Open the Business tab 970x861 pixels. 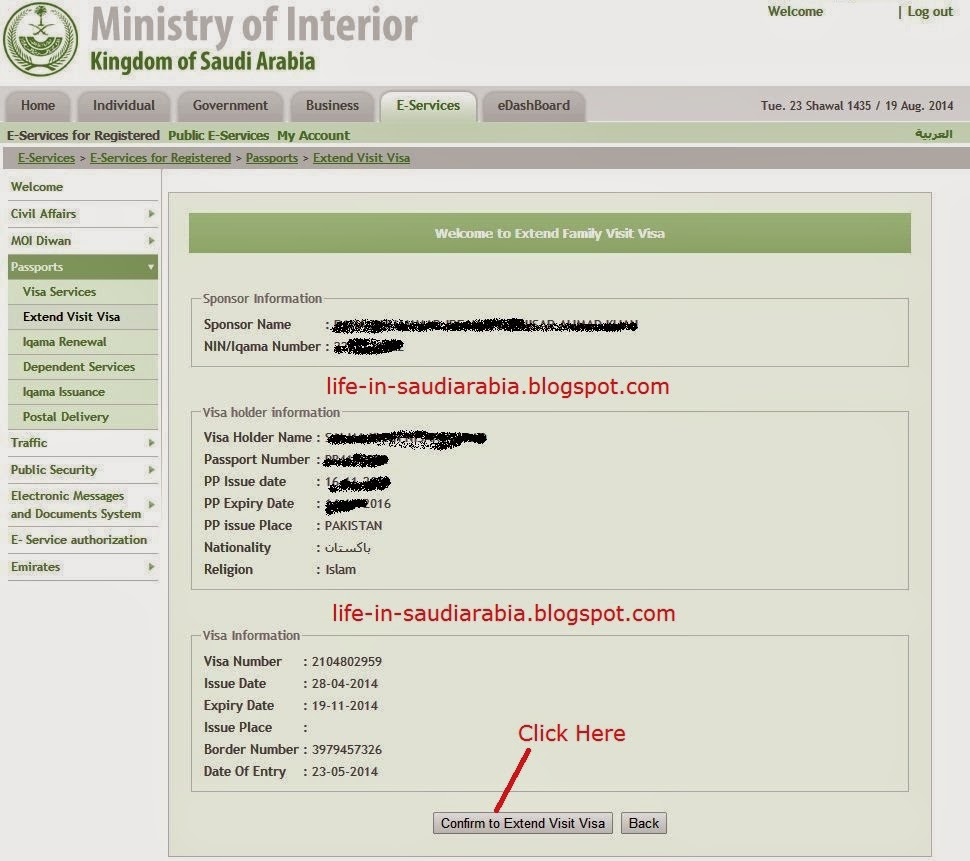pyautogui.click(x=332, y=106)
